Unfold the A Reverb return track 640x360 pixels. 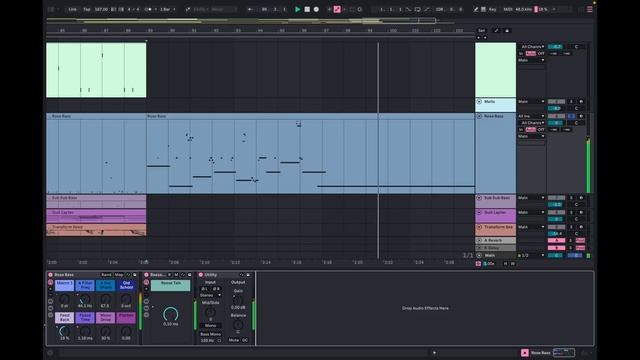[x=479, y=240]
